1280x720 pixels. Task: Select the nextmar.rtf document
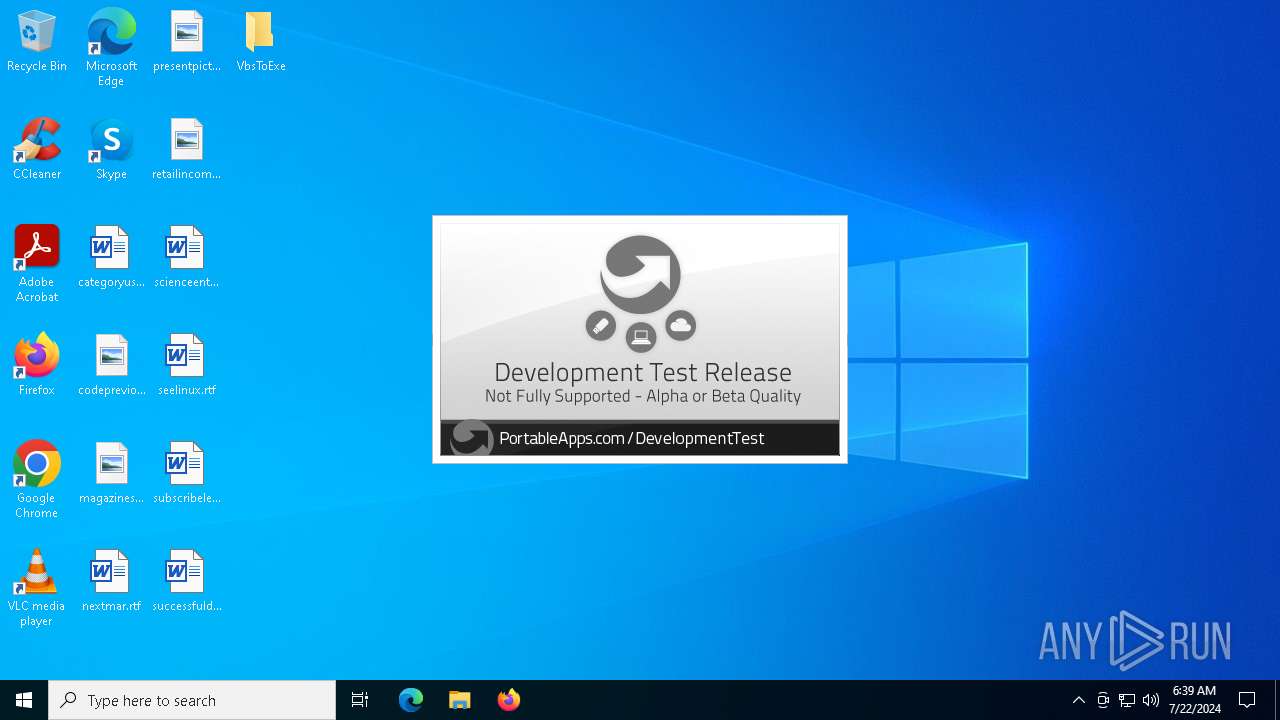click(111, 582)
